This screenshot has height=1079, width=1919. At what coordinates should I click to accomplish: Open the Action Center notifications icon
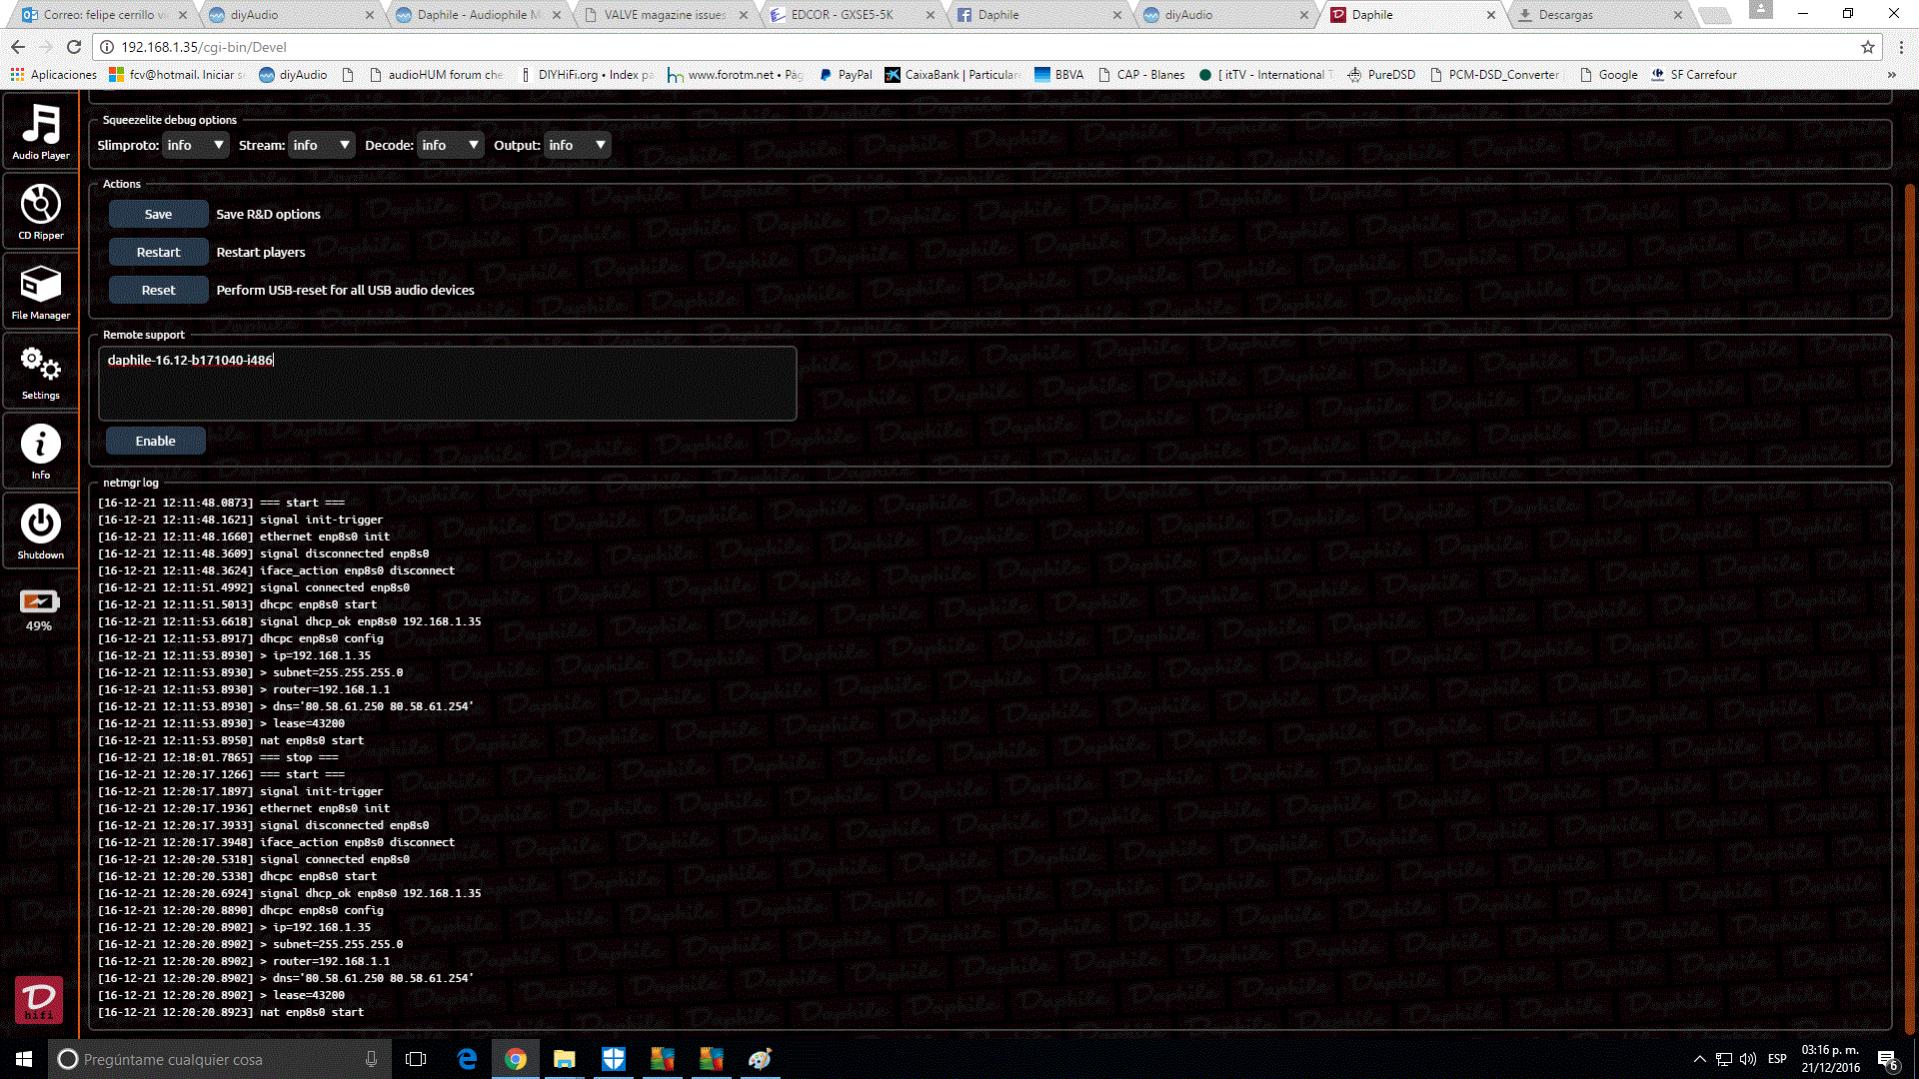click(x=1888, y=1060)
